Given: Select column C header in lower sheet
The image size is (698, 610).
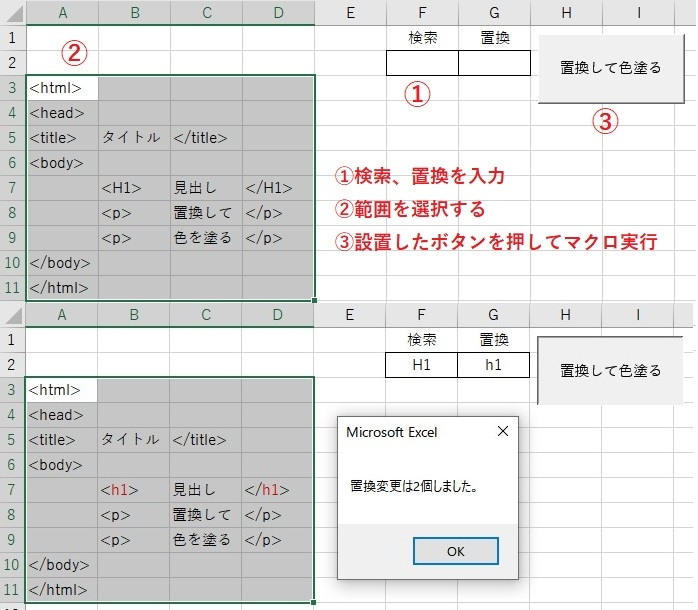Looking at the screenshot, I should click(x=206, y=315).
